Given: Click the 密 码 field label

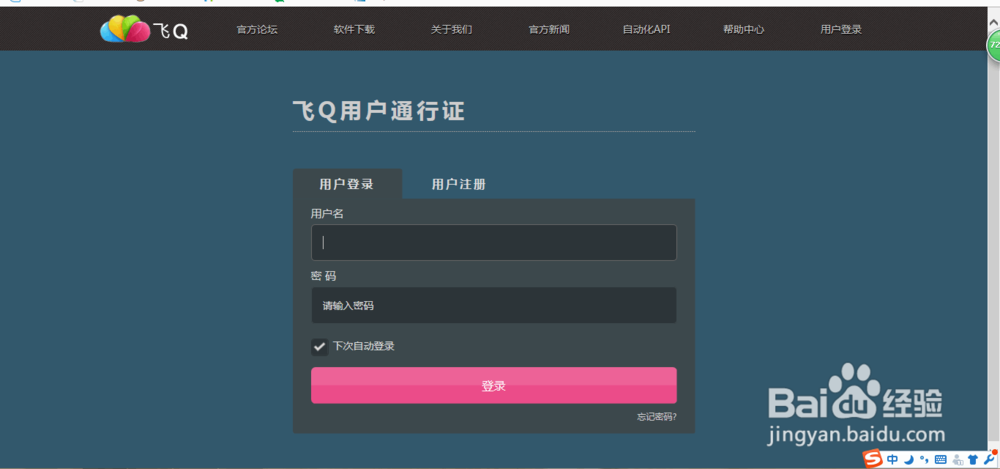Looking at the screenshot, I should (323, 276).
